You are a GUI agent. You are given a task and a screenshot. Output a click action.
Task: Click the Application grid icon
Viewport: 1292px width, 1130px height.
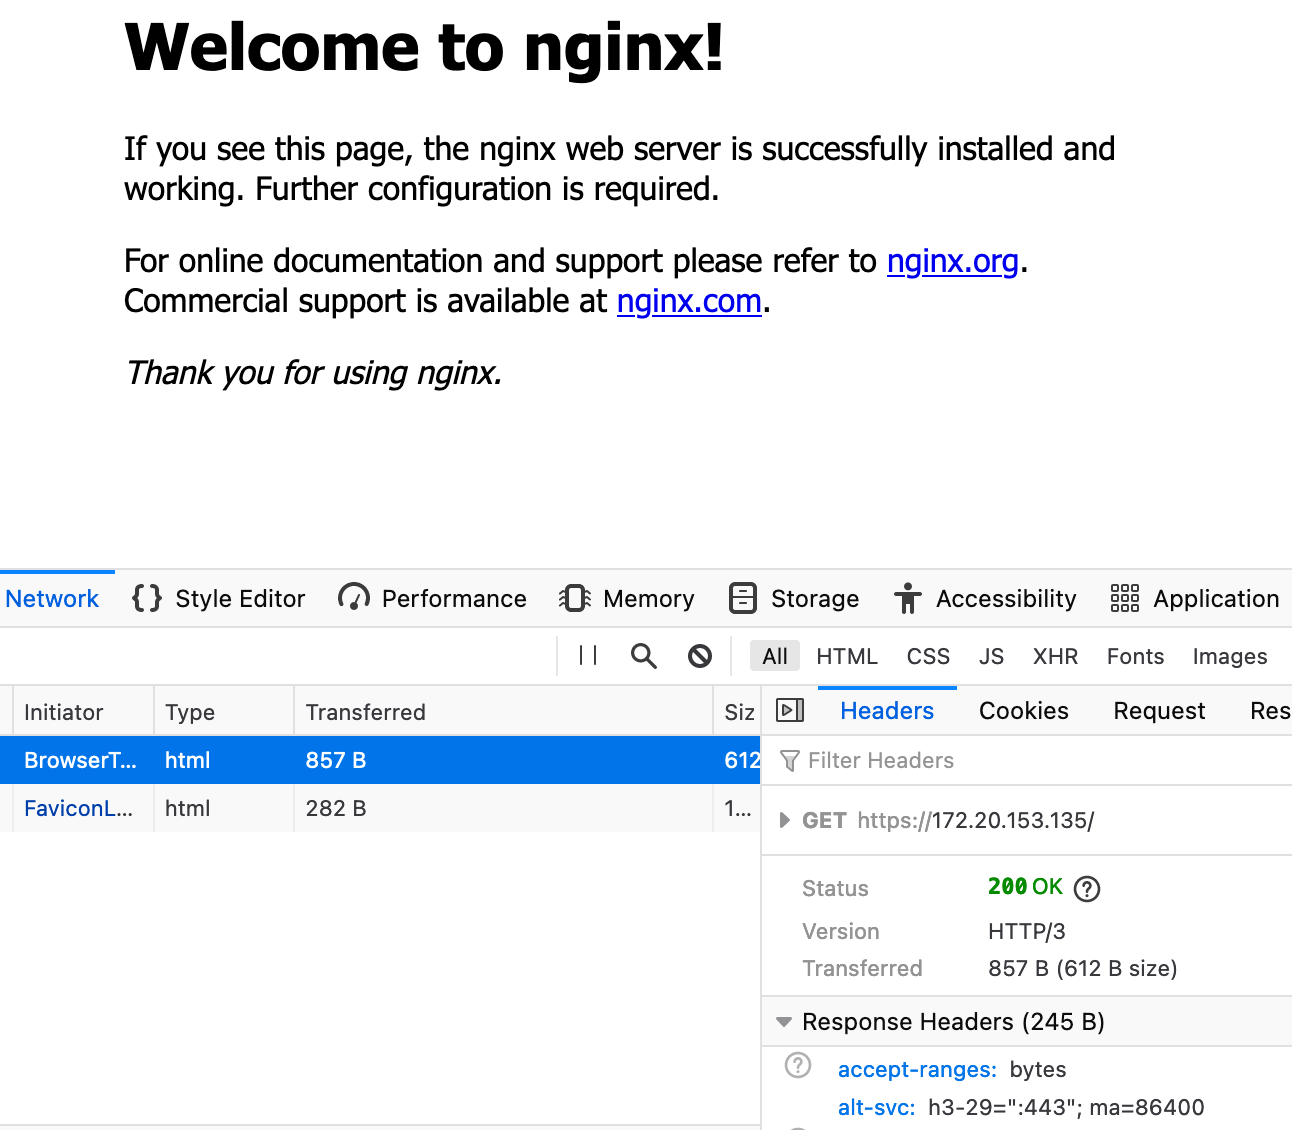1125,598
